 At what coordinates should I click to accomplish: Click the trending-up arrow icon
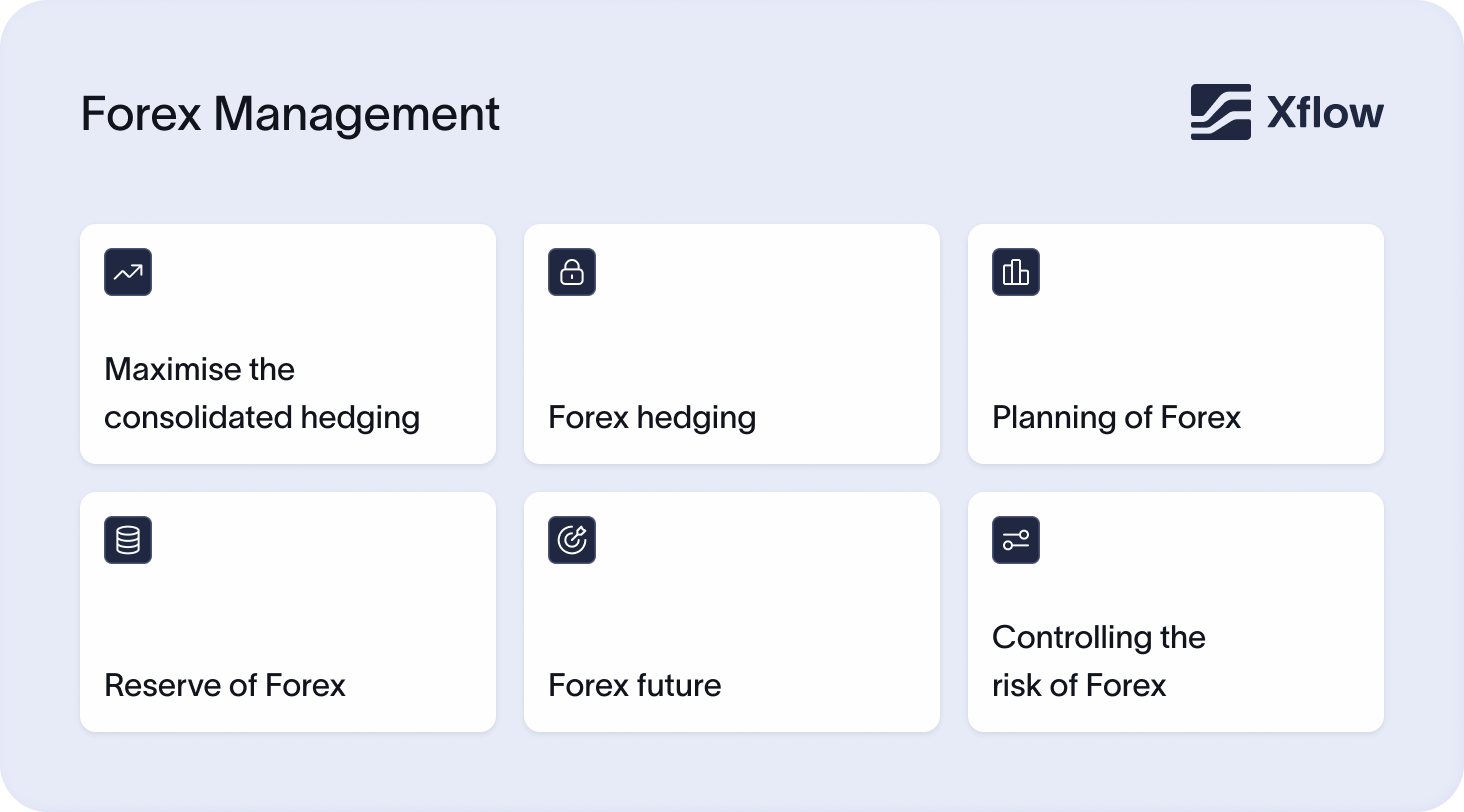coord(128,272)
